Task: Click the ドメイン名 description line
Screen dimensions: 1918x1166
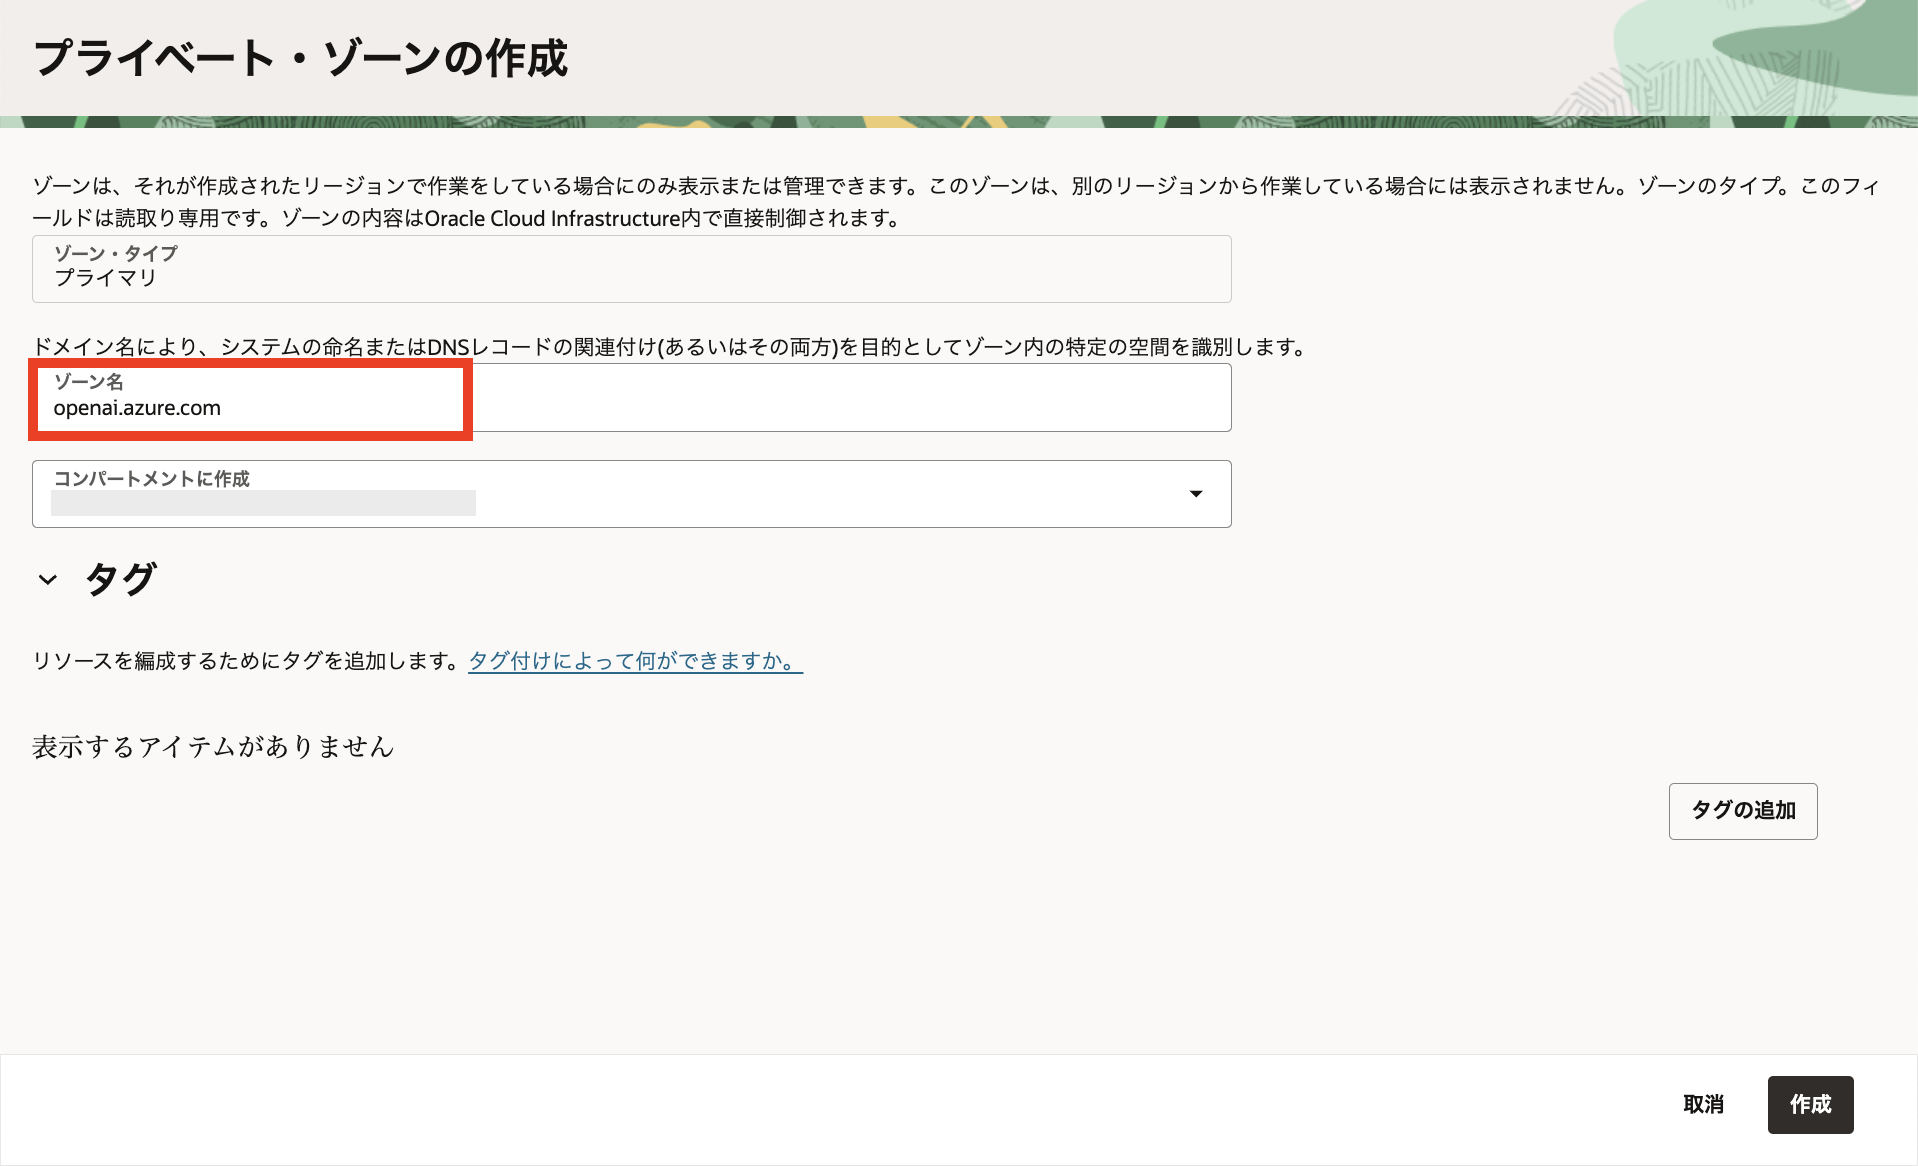Action: [x=668, y=348]
